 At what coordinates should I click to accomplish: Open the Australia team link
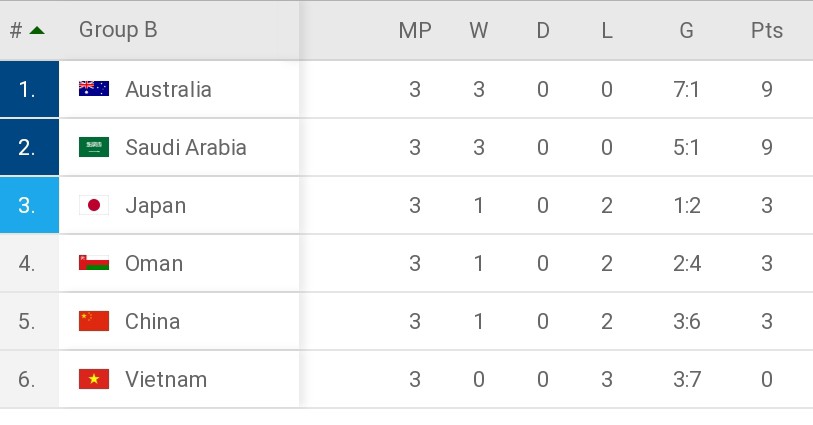point(168,89)
